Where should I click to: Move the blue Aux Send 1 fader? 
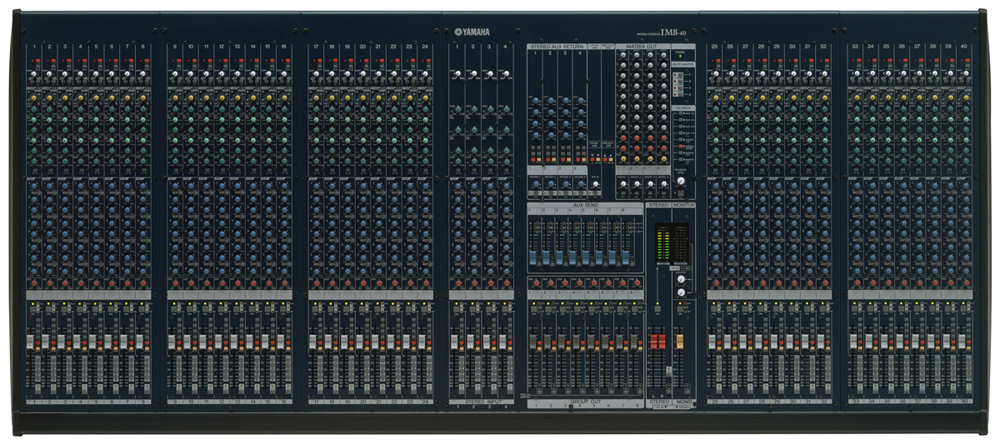click(x=534, y=258)
